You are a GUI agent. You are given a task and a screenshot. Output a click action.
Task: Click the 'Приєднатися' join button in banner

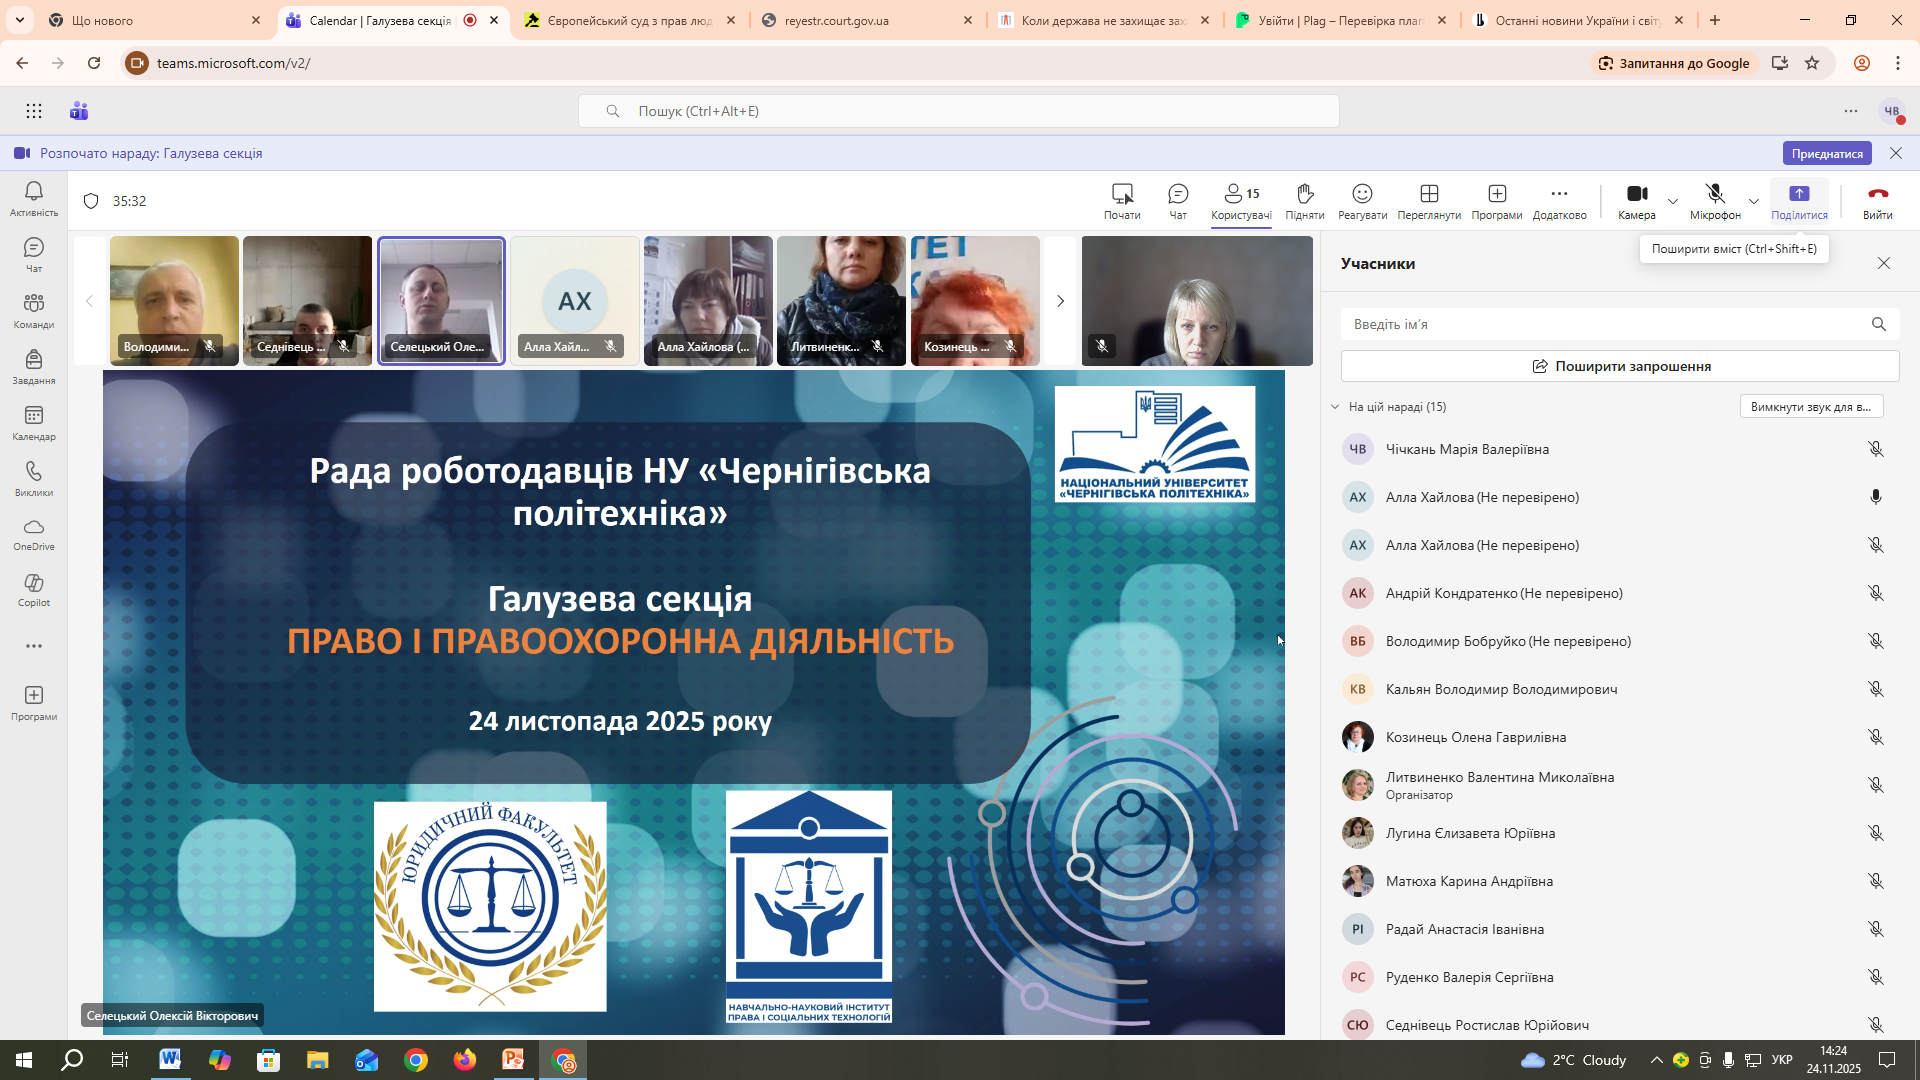1826,153
